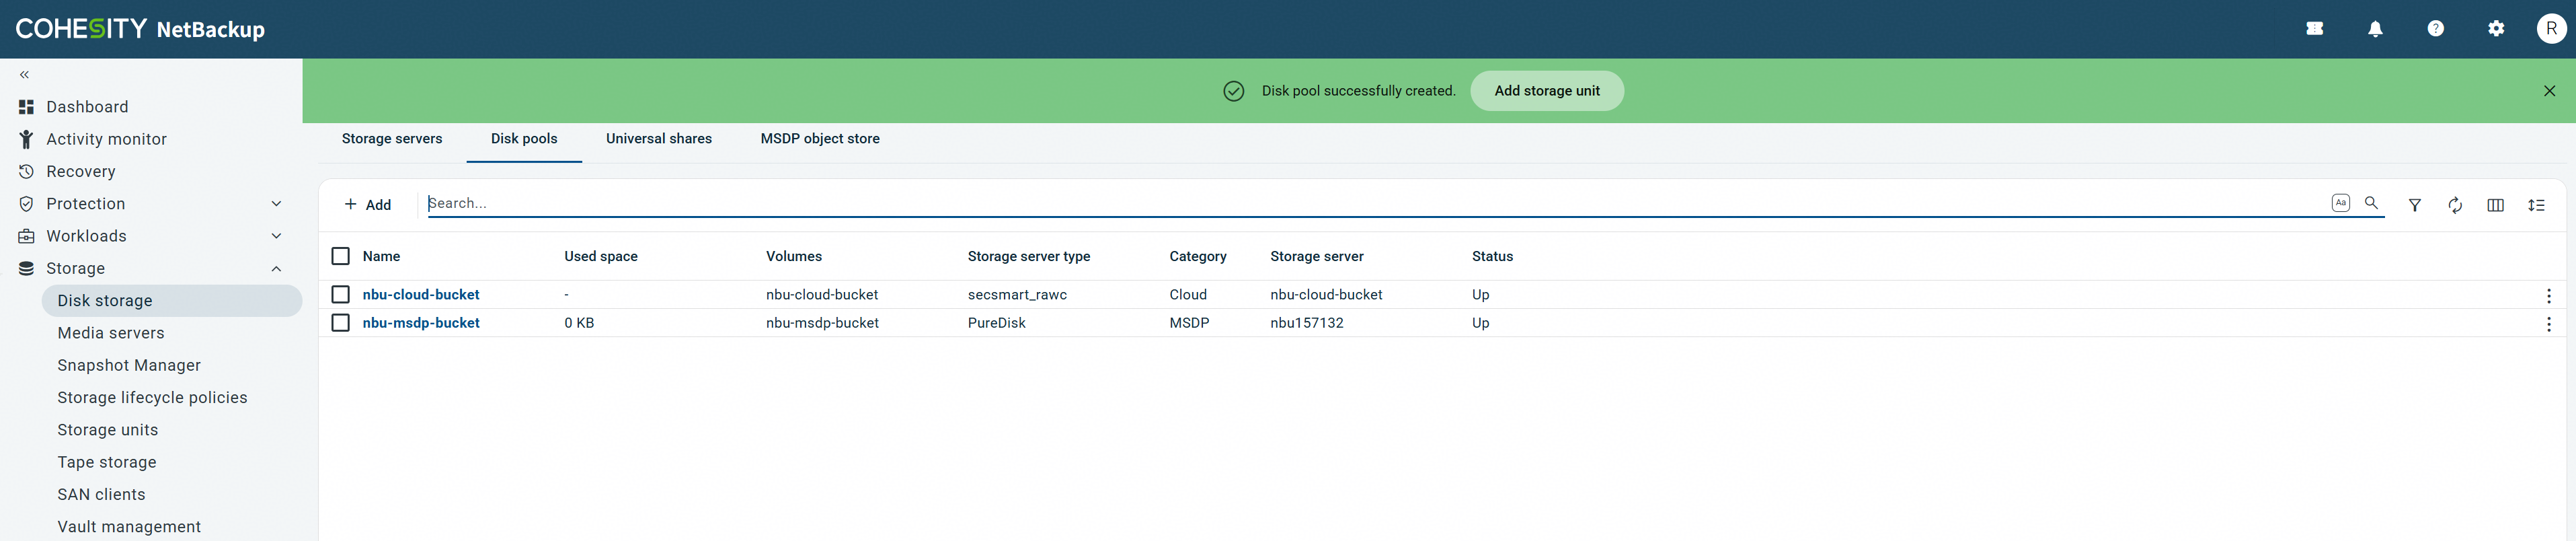Switch to Storage servers tab
2576x541 pixels.
[x=392, y=139]
